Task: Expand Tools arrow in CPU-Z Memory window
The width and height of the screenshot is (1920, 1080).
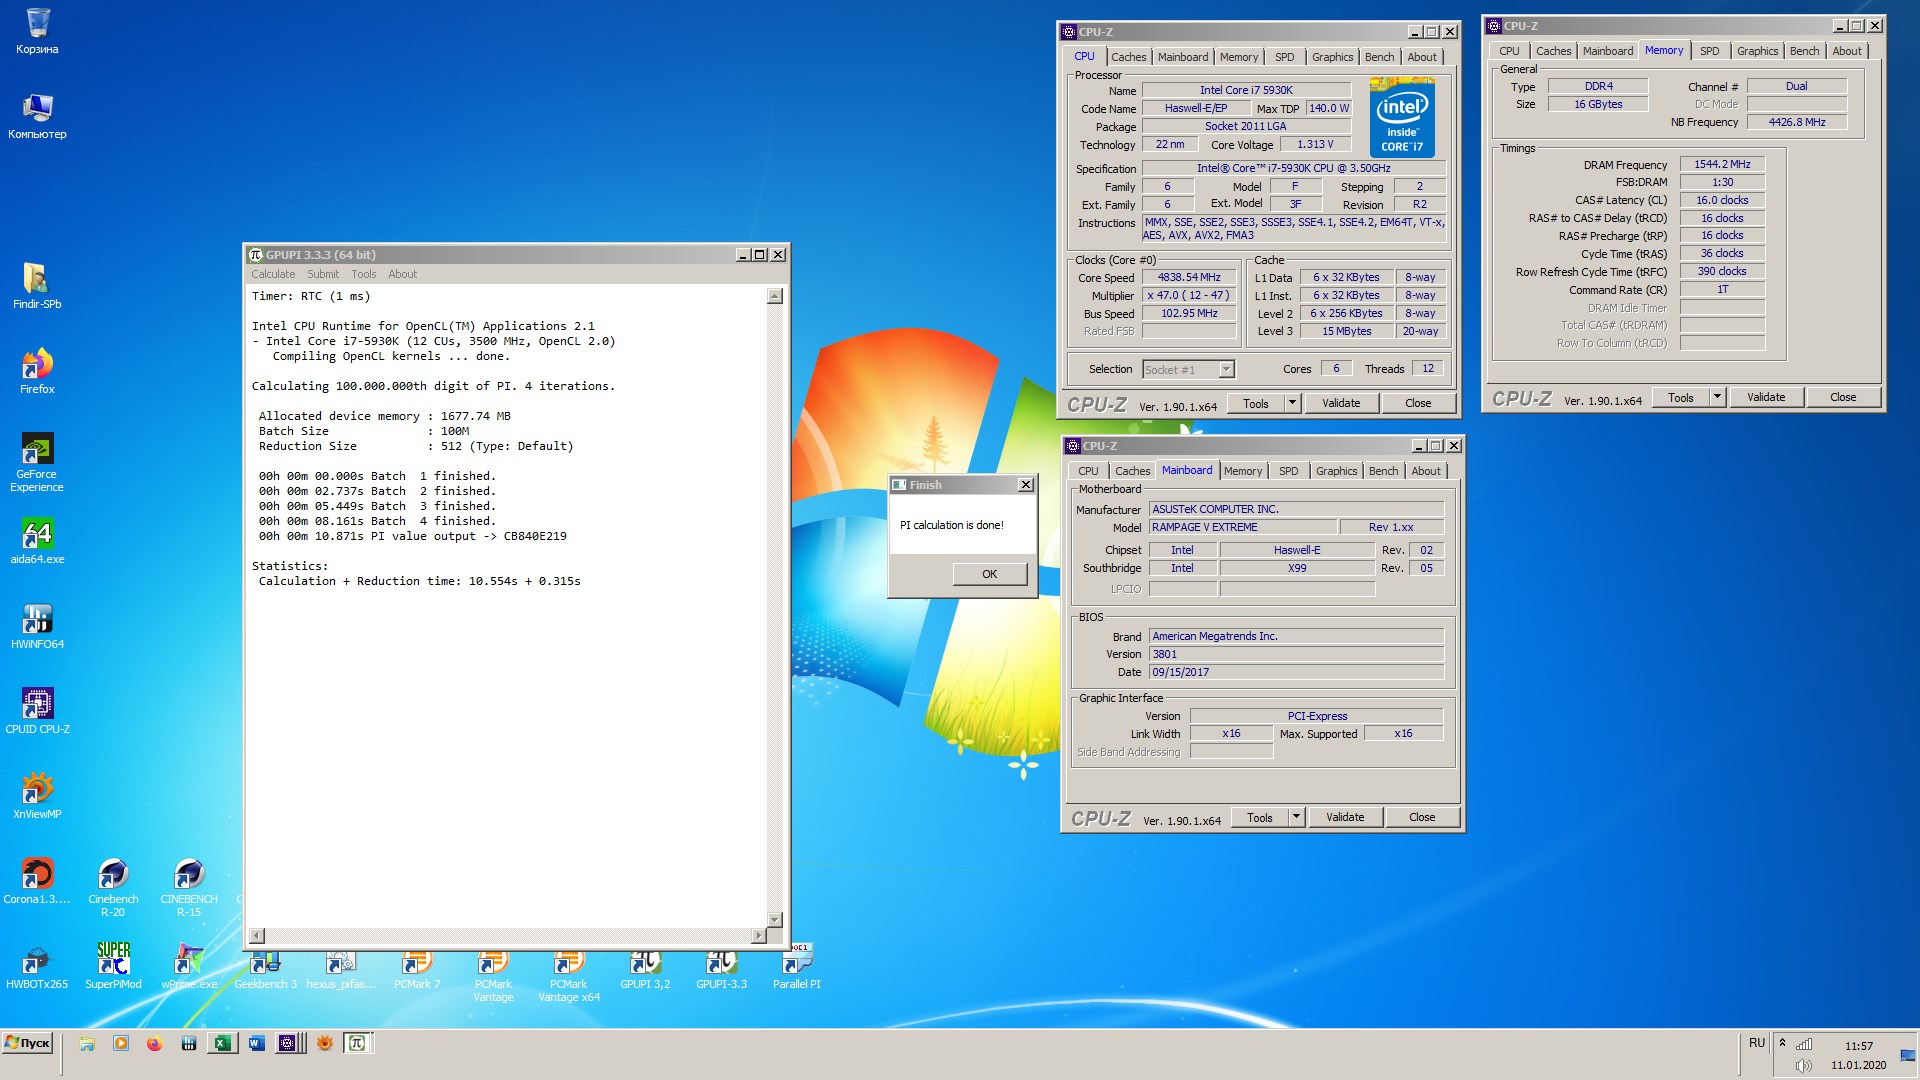Action: tap(1717, 397)
